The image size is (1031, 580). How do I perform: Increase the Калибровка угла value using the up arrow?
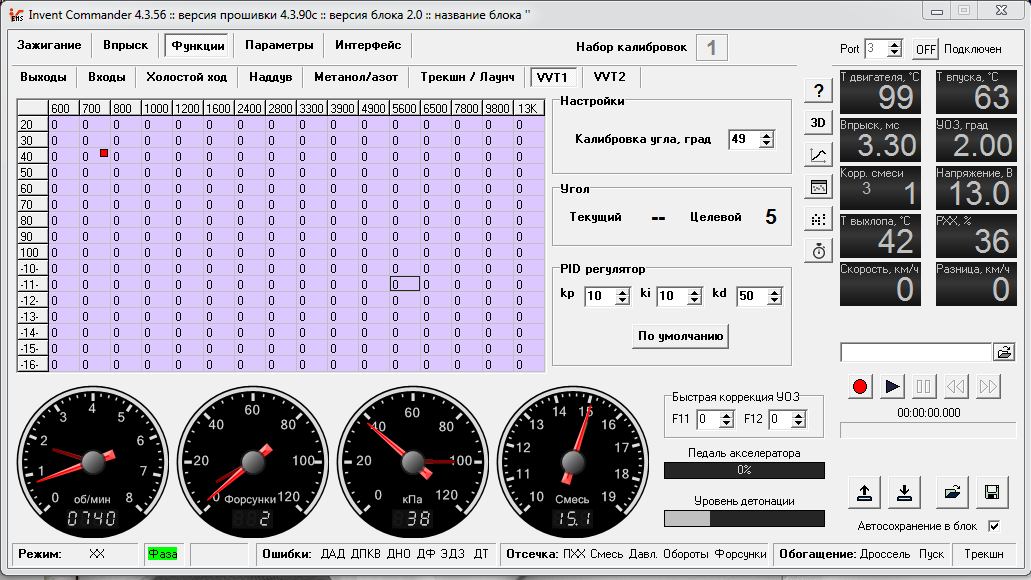[x=767, y=135]
